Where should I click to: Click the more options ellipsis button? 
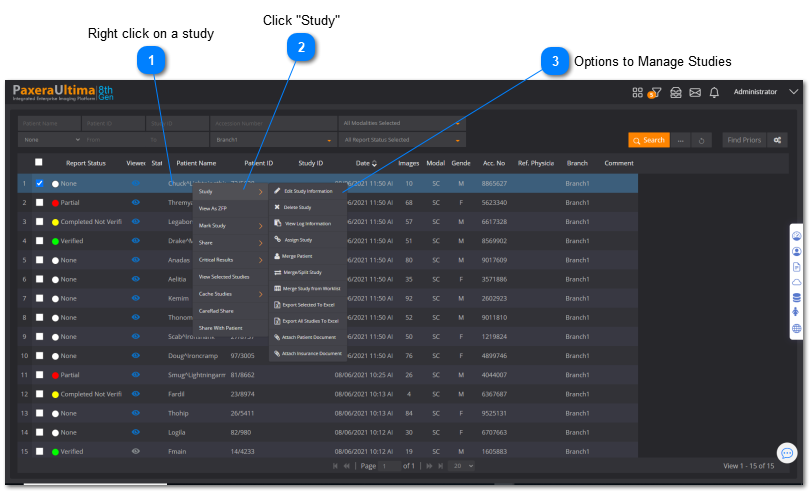(680, 140)
